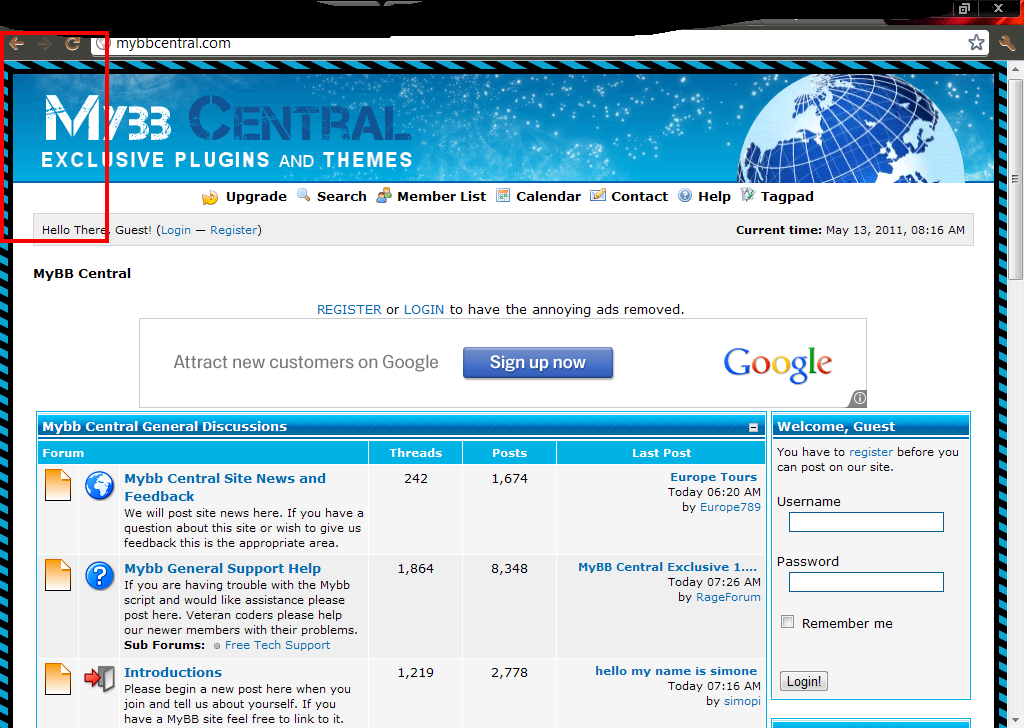Click the Tagpad notepad icon

point(748,195)
